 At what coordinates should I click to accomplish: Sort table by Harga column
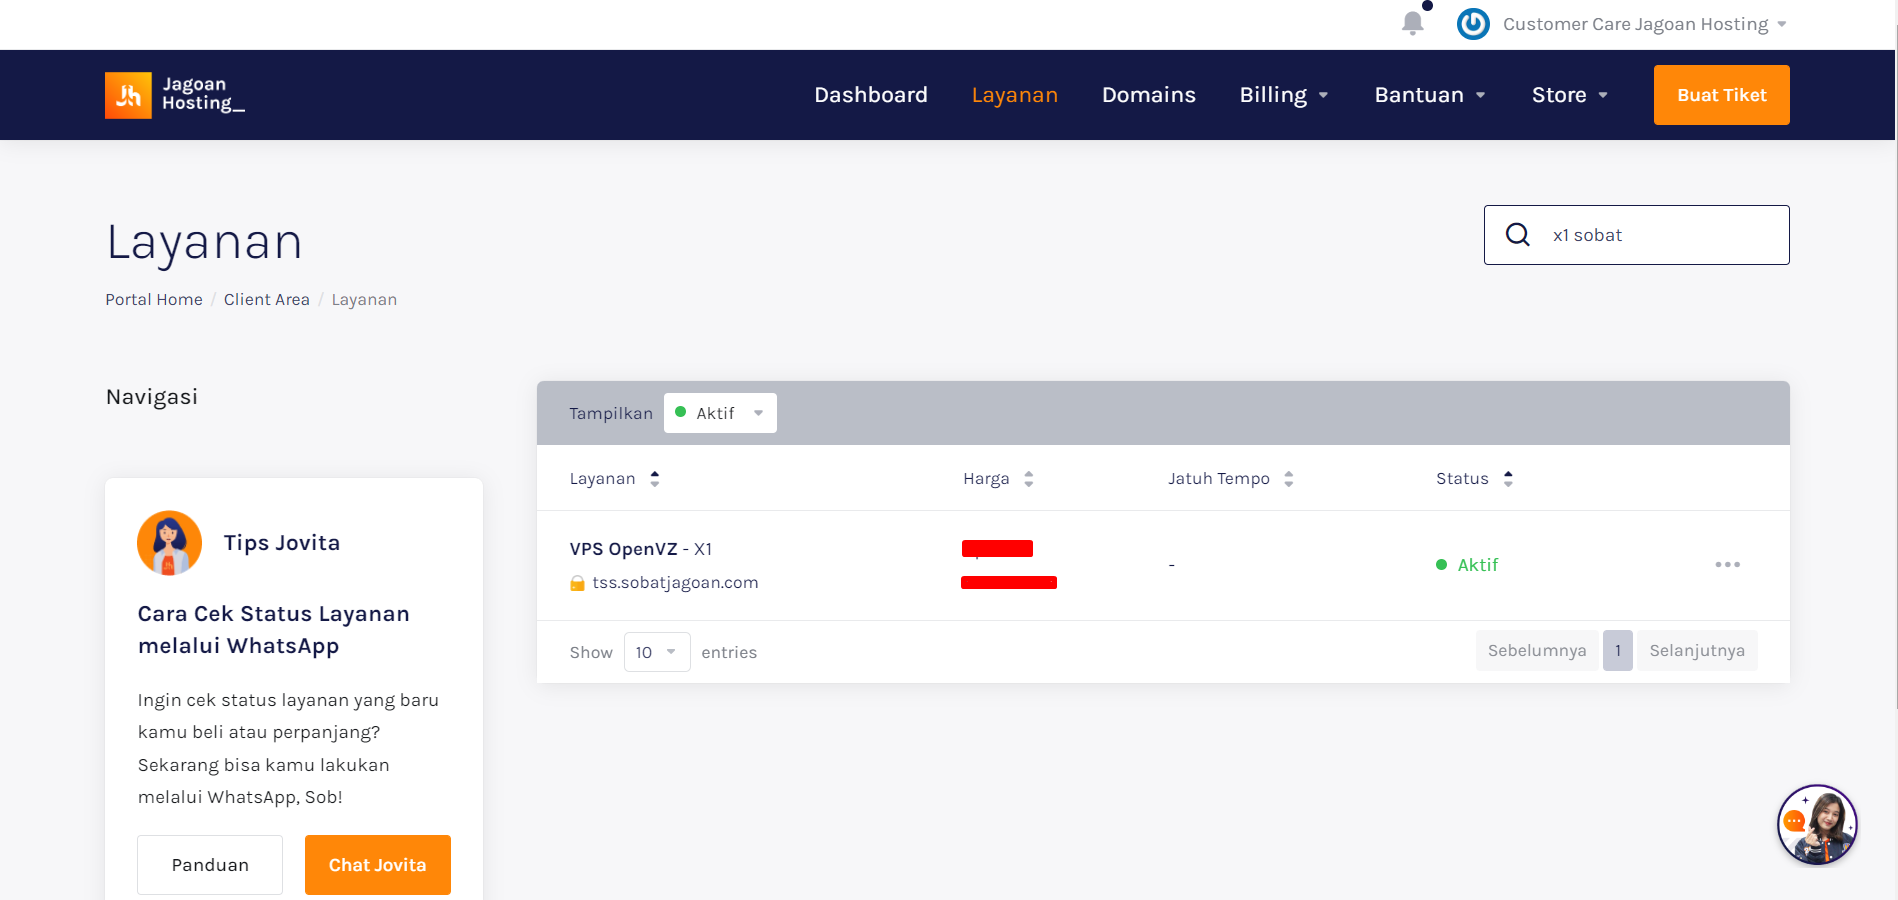pos(998,479)
